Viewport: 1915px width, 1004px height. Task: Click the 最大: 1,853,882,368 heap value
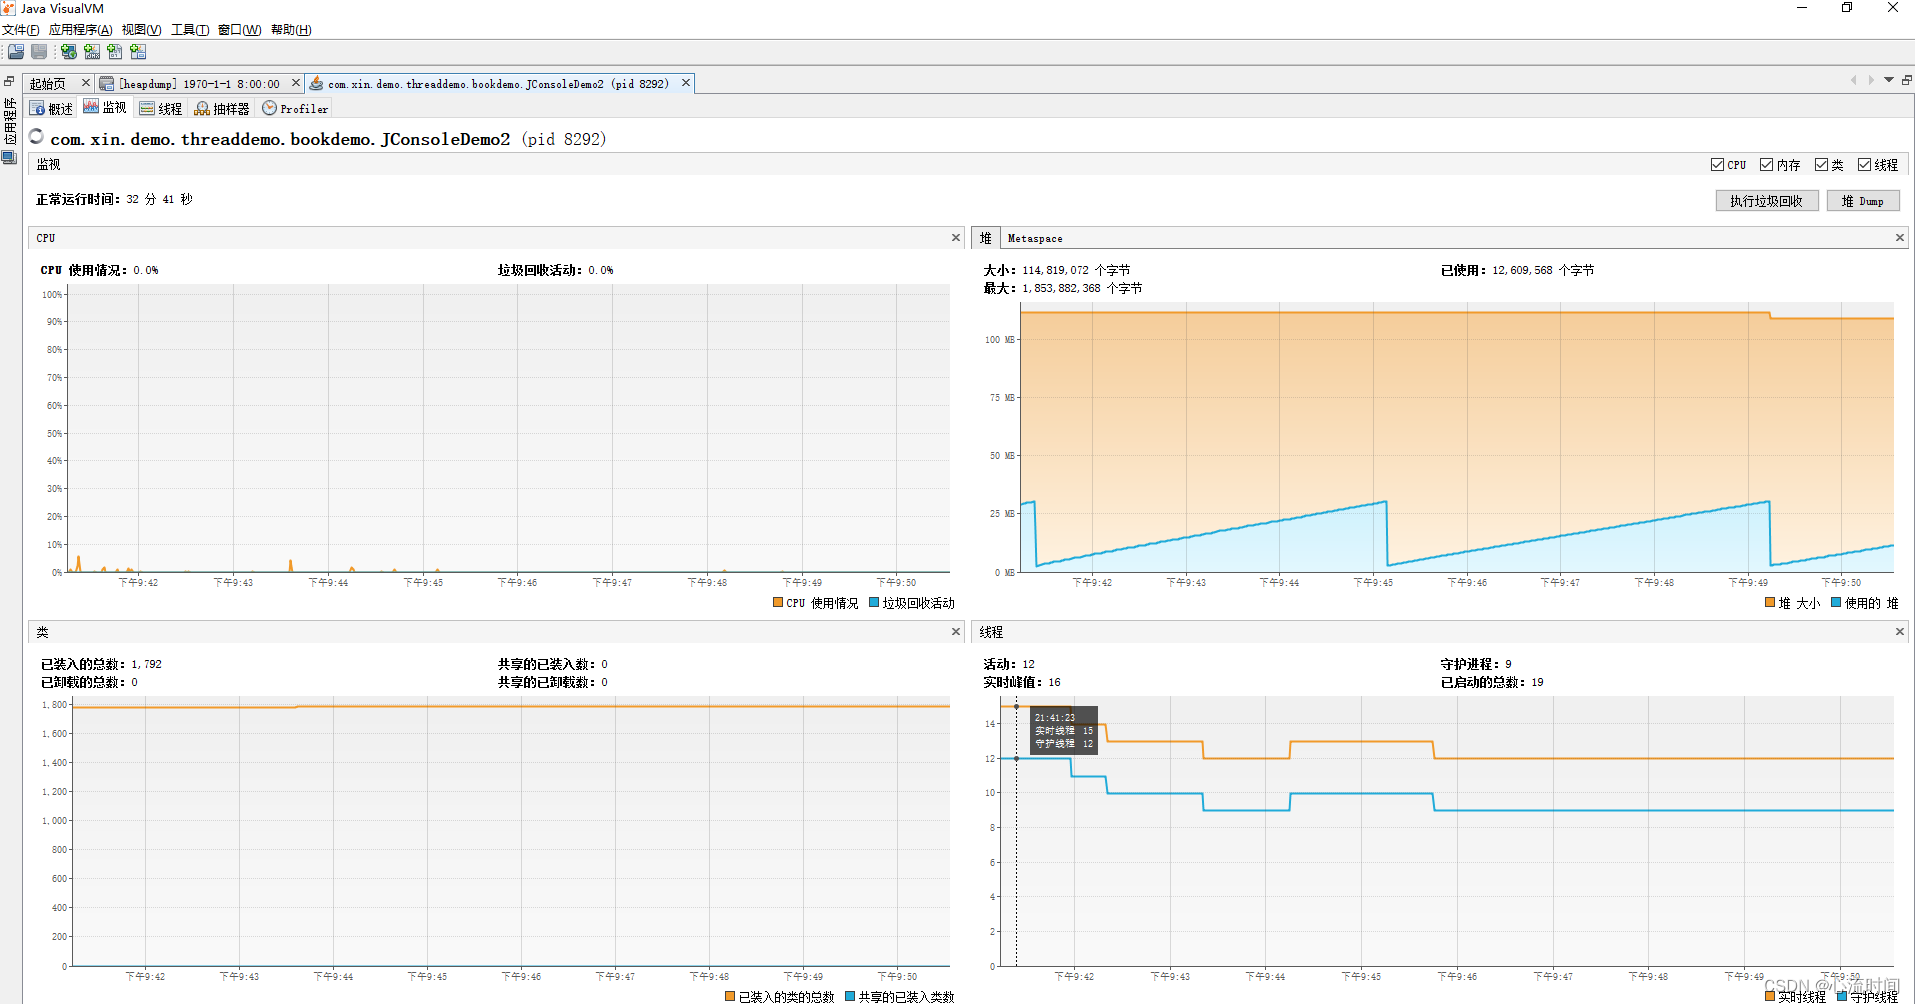click(x=1063, y=288)
